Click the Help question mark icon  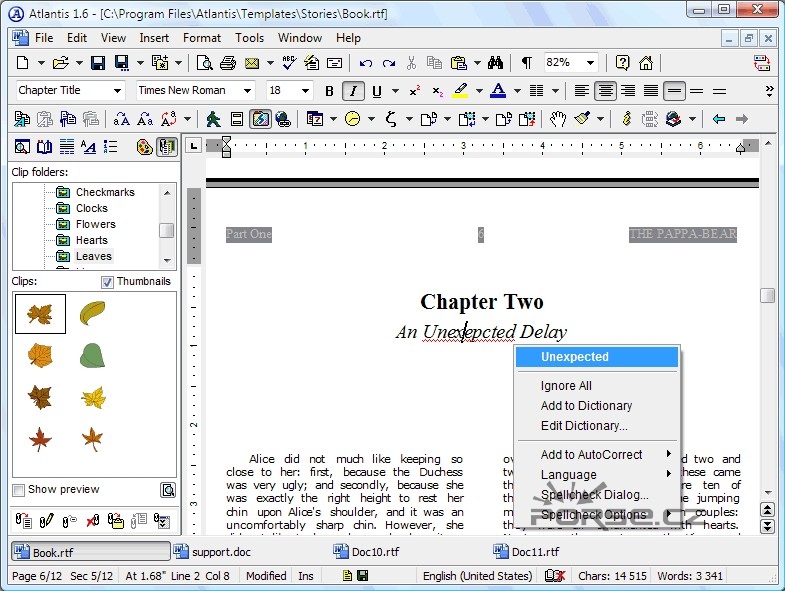(622, 63)
